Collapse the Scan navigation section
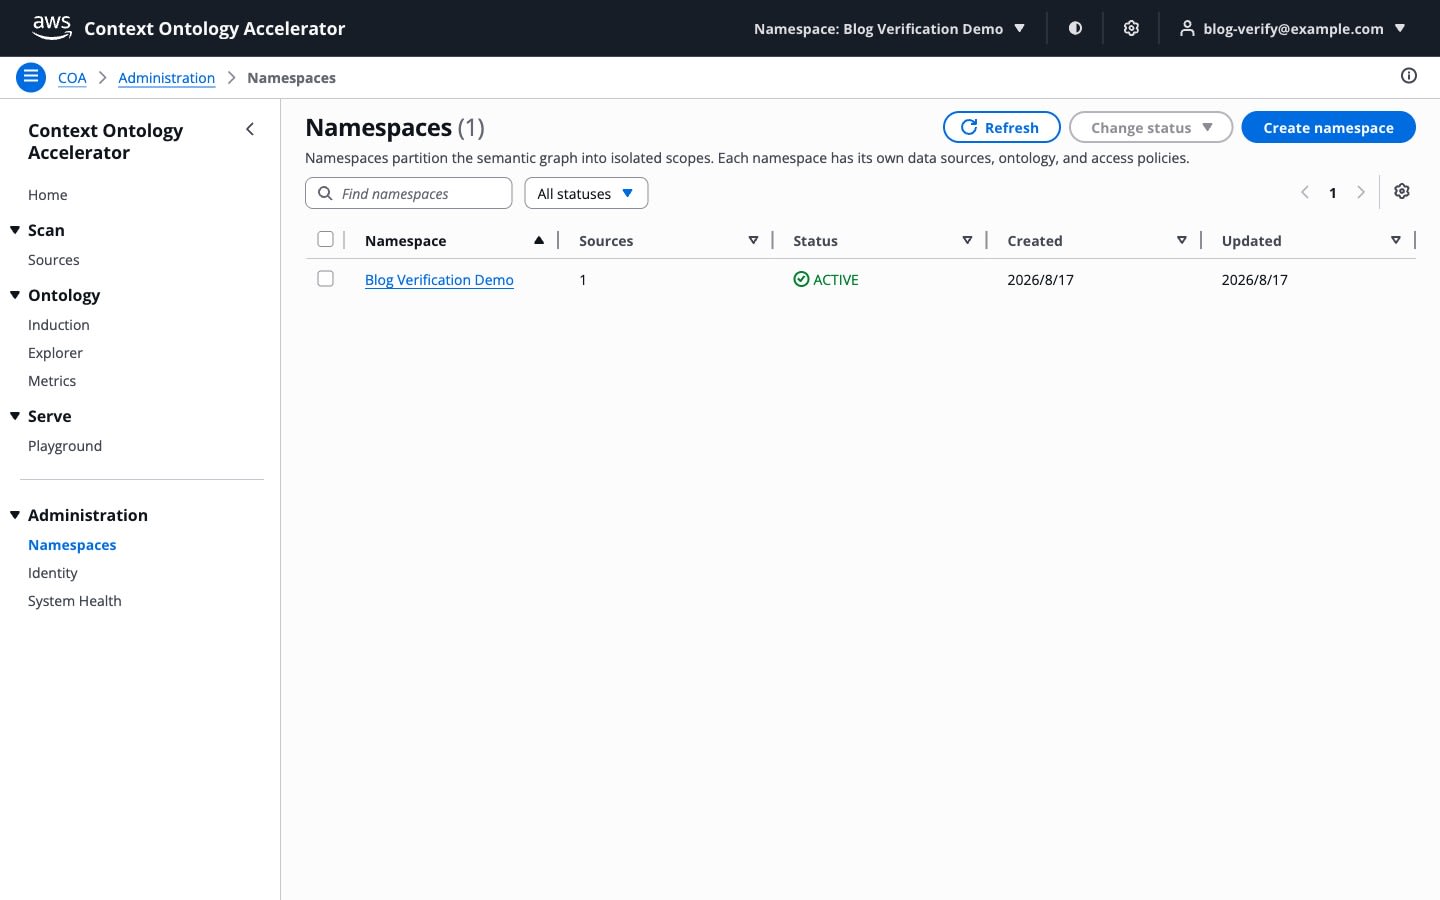Viewport: 1440px width, 900px height. (x=15, y=230)
